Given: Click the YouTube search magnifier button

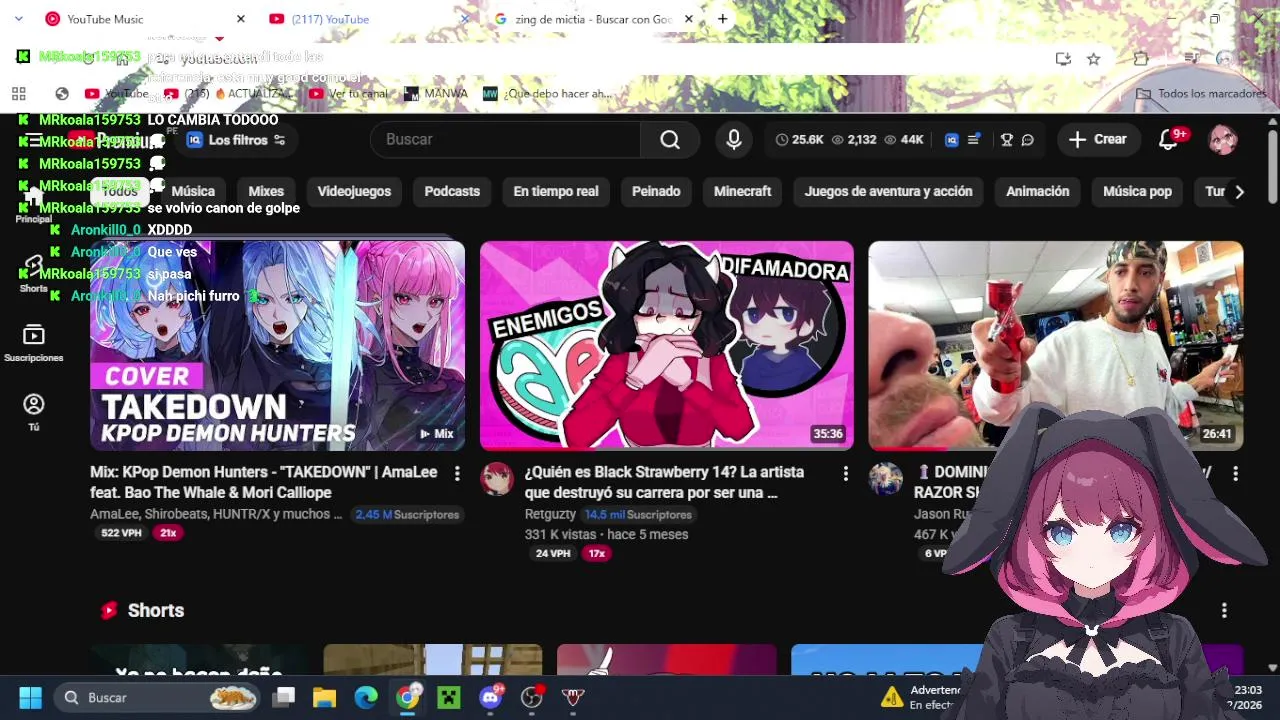Looking at the screenshot, I should (670, 140).
